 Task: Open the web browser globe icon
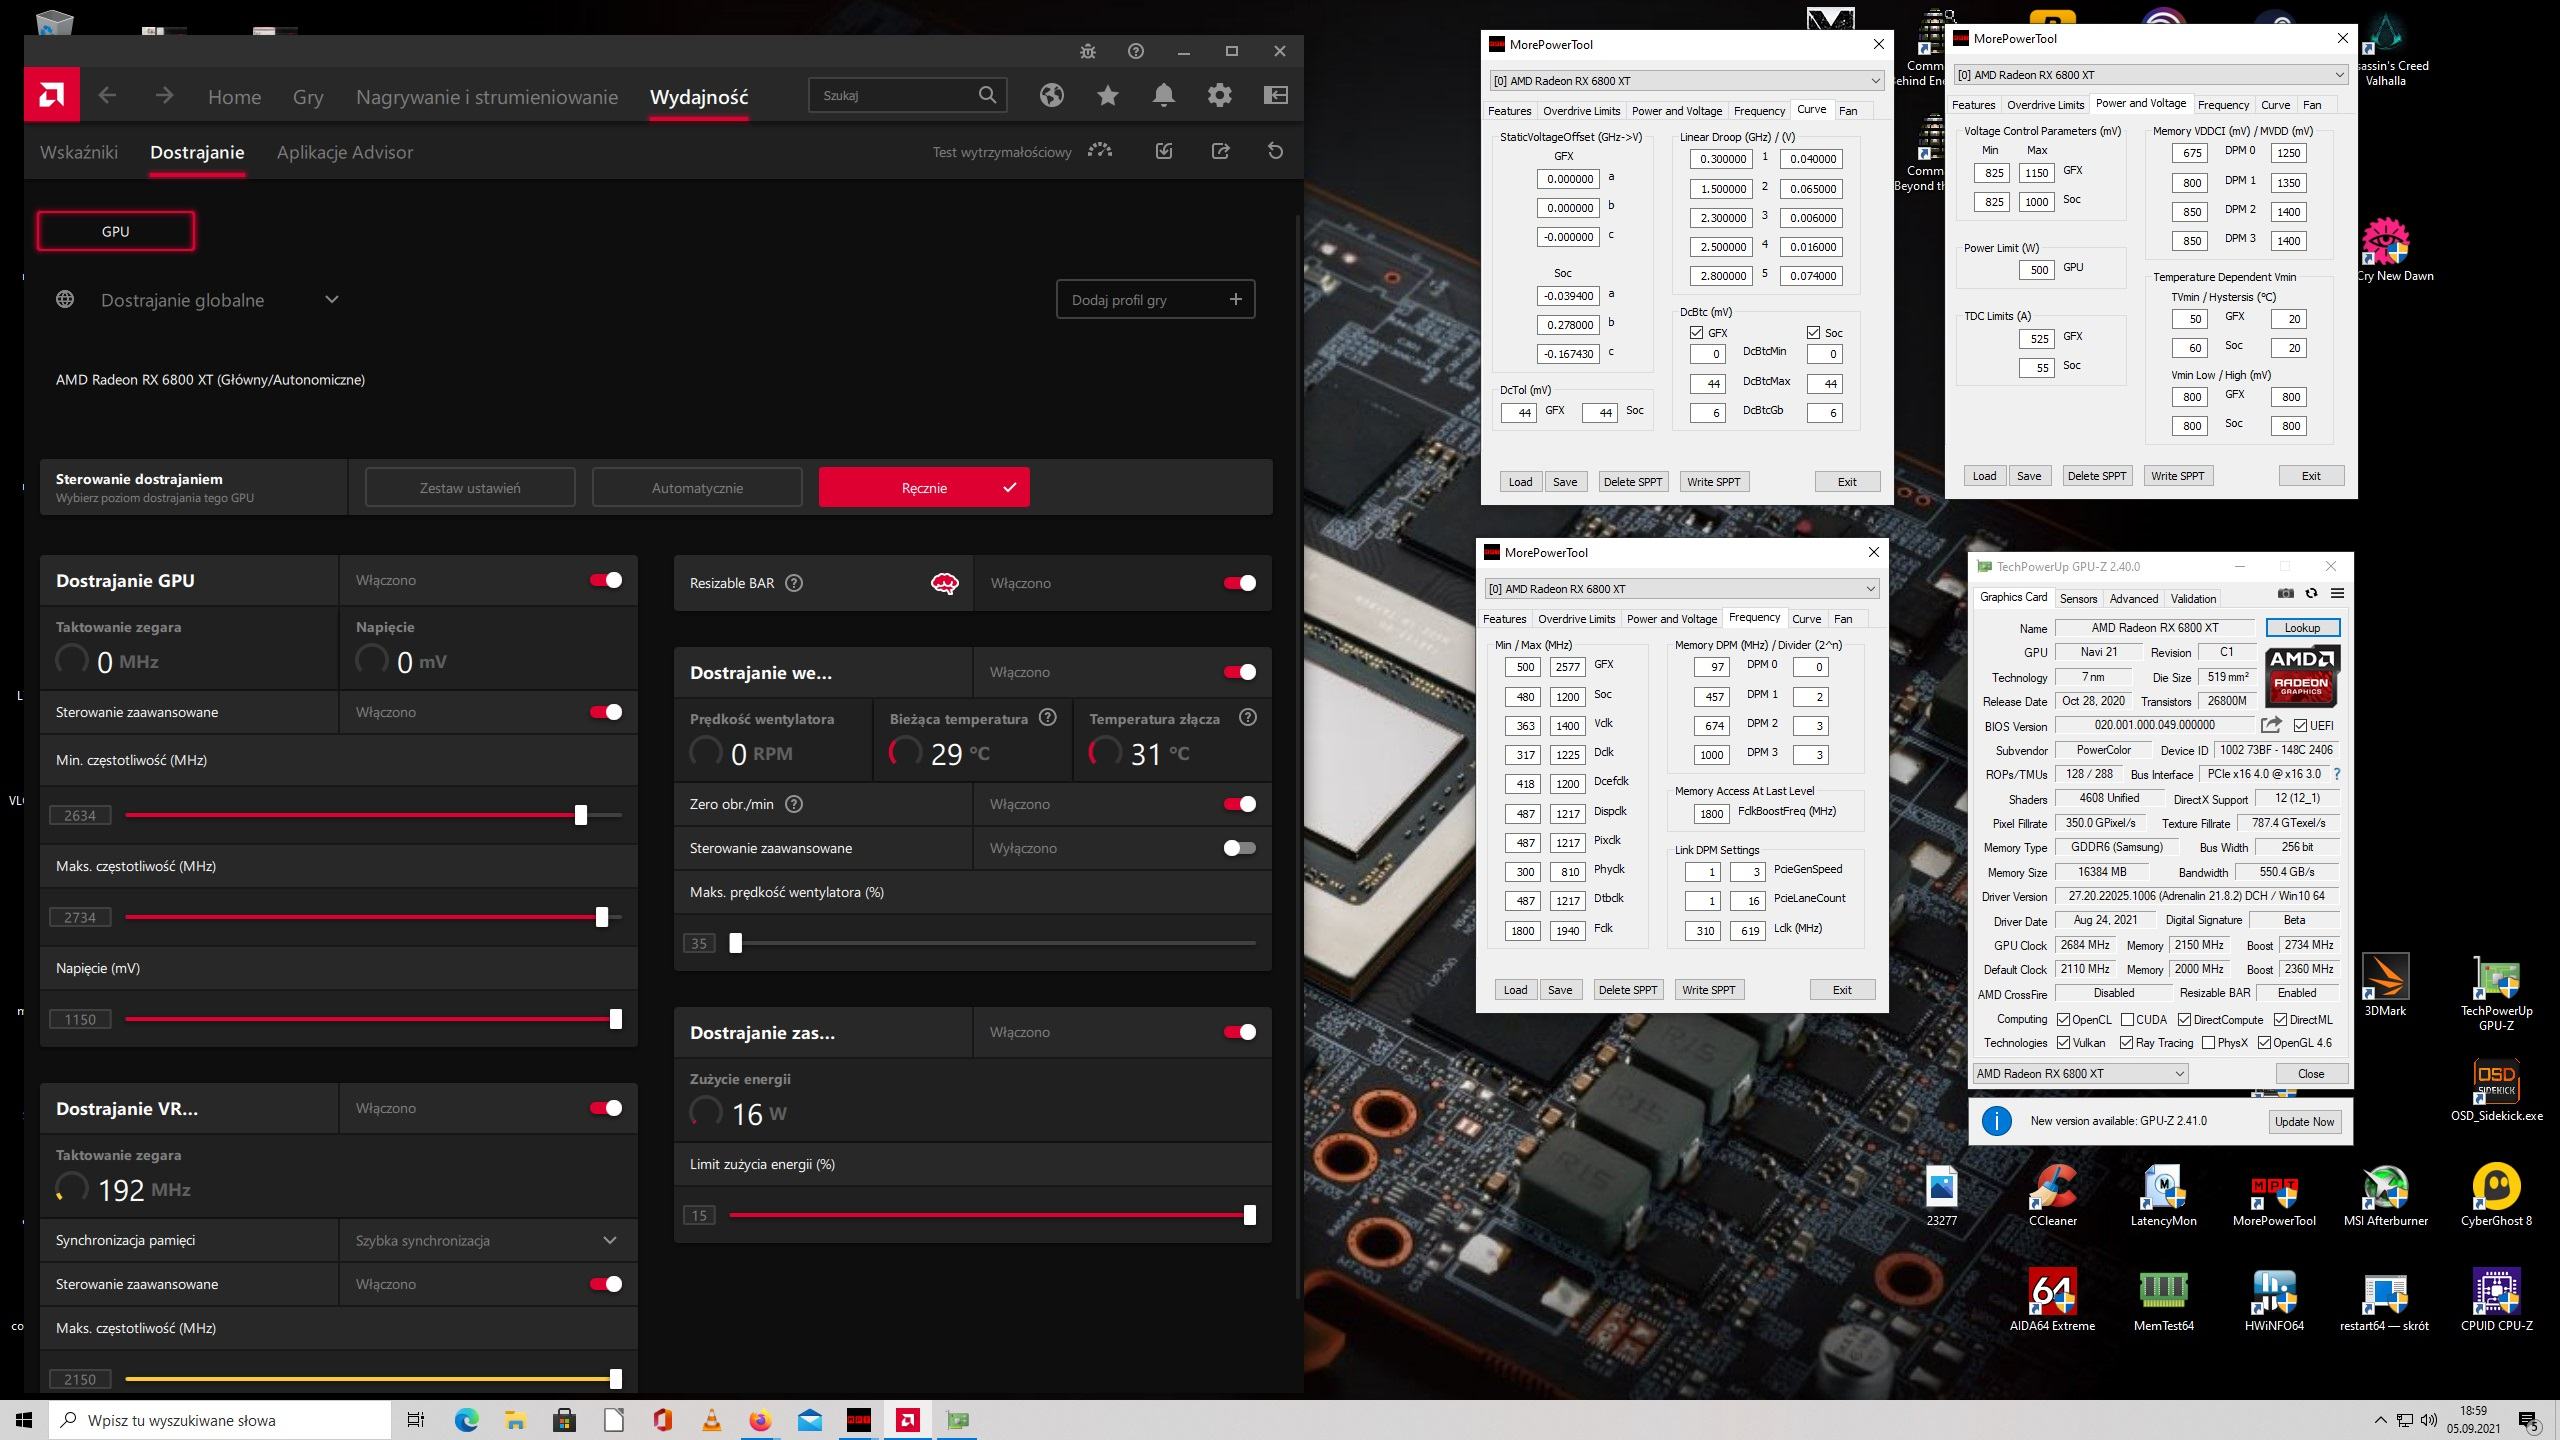(x=1051, y=95)
